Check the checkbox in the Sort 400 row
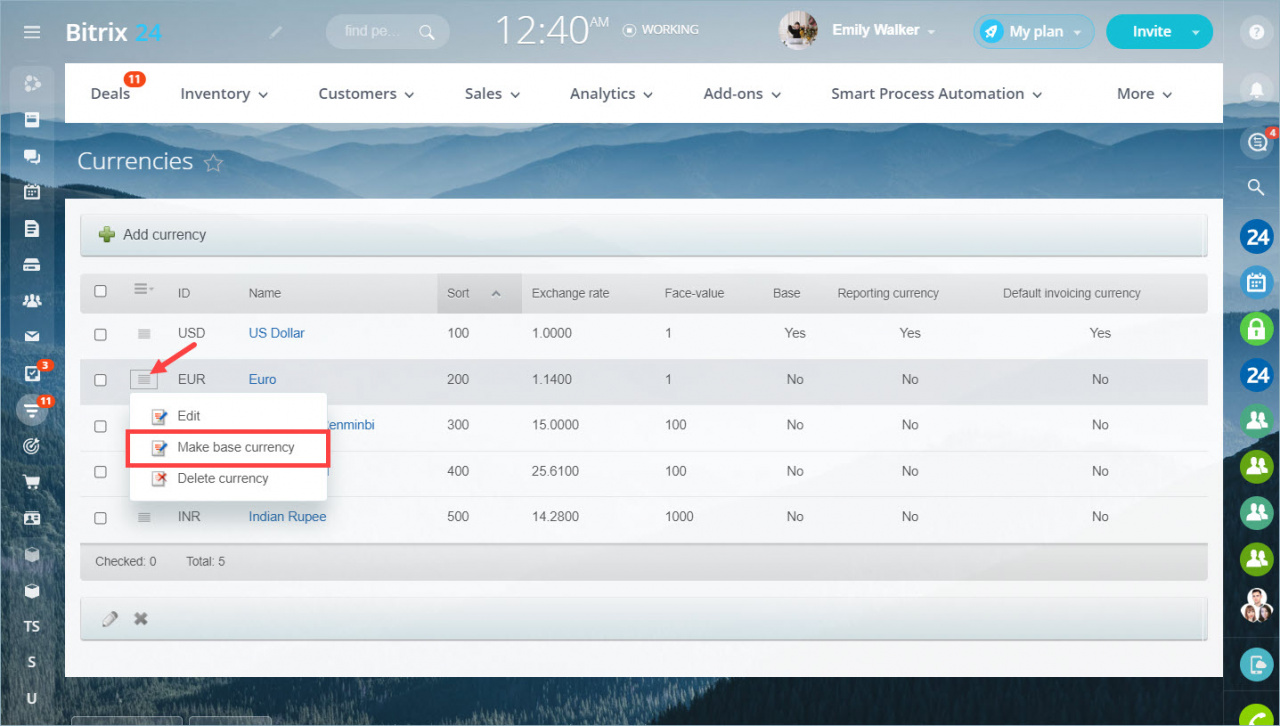 100,472
